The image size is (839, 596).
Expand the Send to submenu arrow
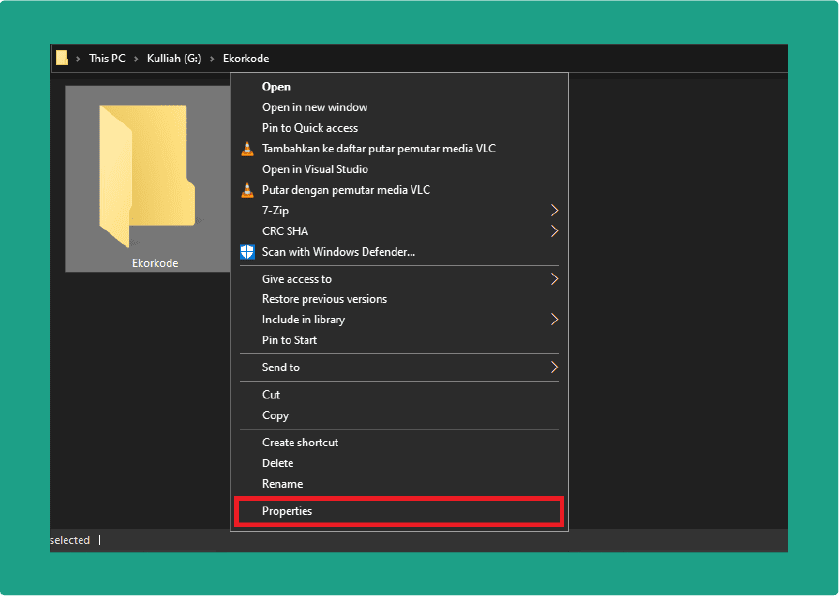tap(554, 367)
